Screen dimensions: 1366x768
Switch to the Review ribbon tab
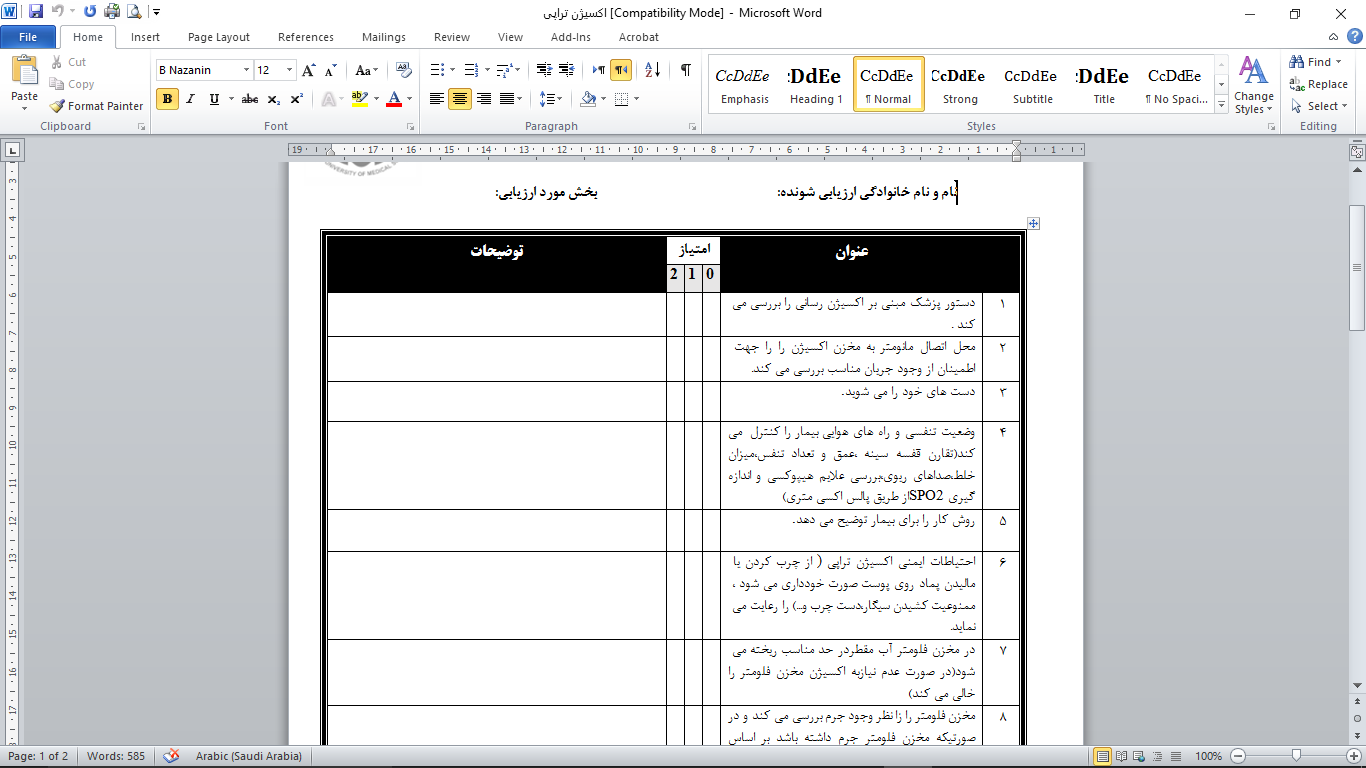[451, 37]
